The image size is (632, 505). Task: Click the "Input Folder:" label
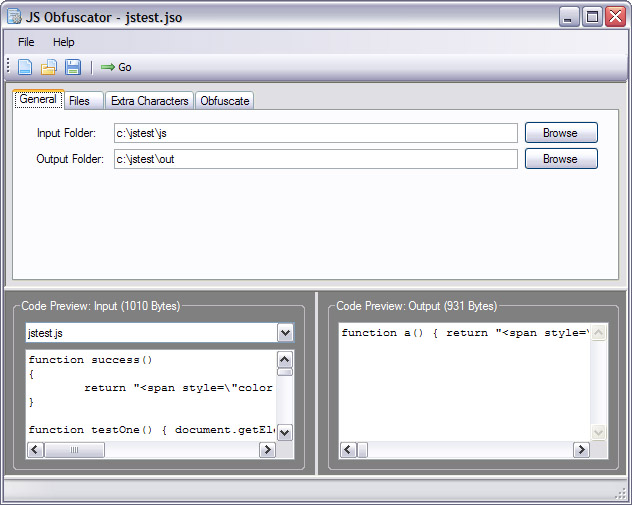(66, 133)
